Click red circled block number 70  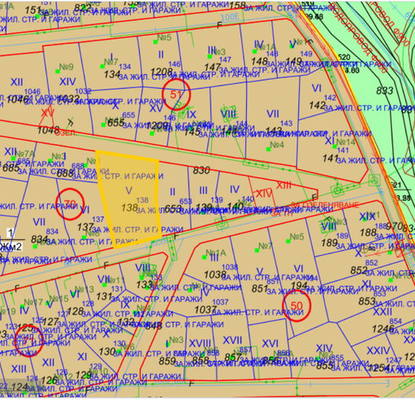coord(70,204)
